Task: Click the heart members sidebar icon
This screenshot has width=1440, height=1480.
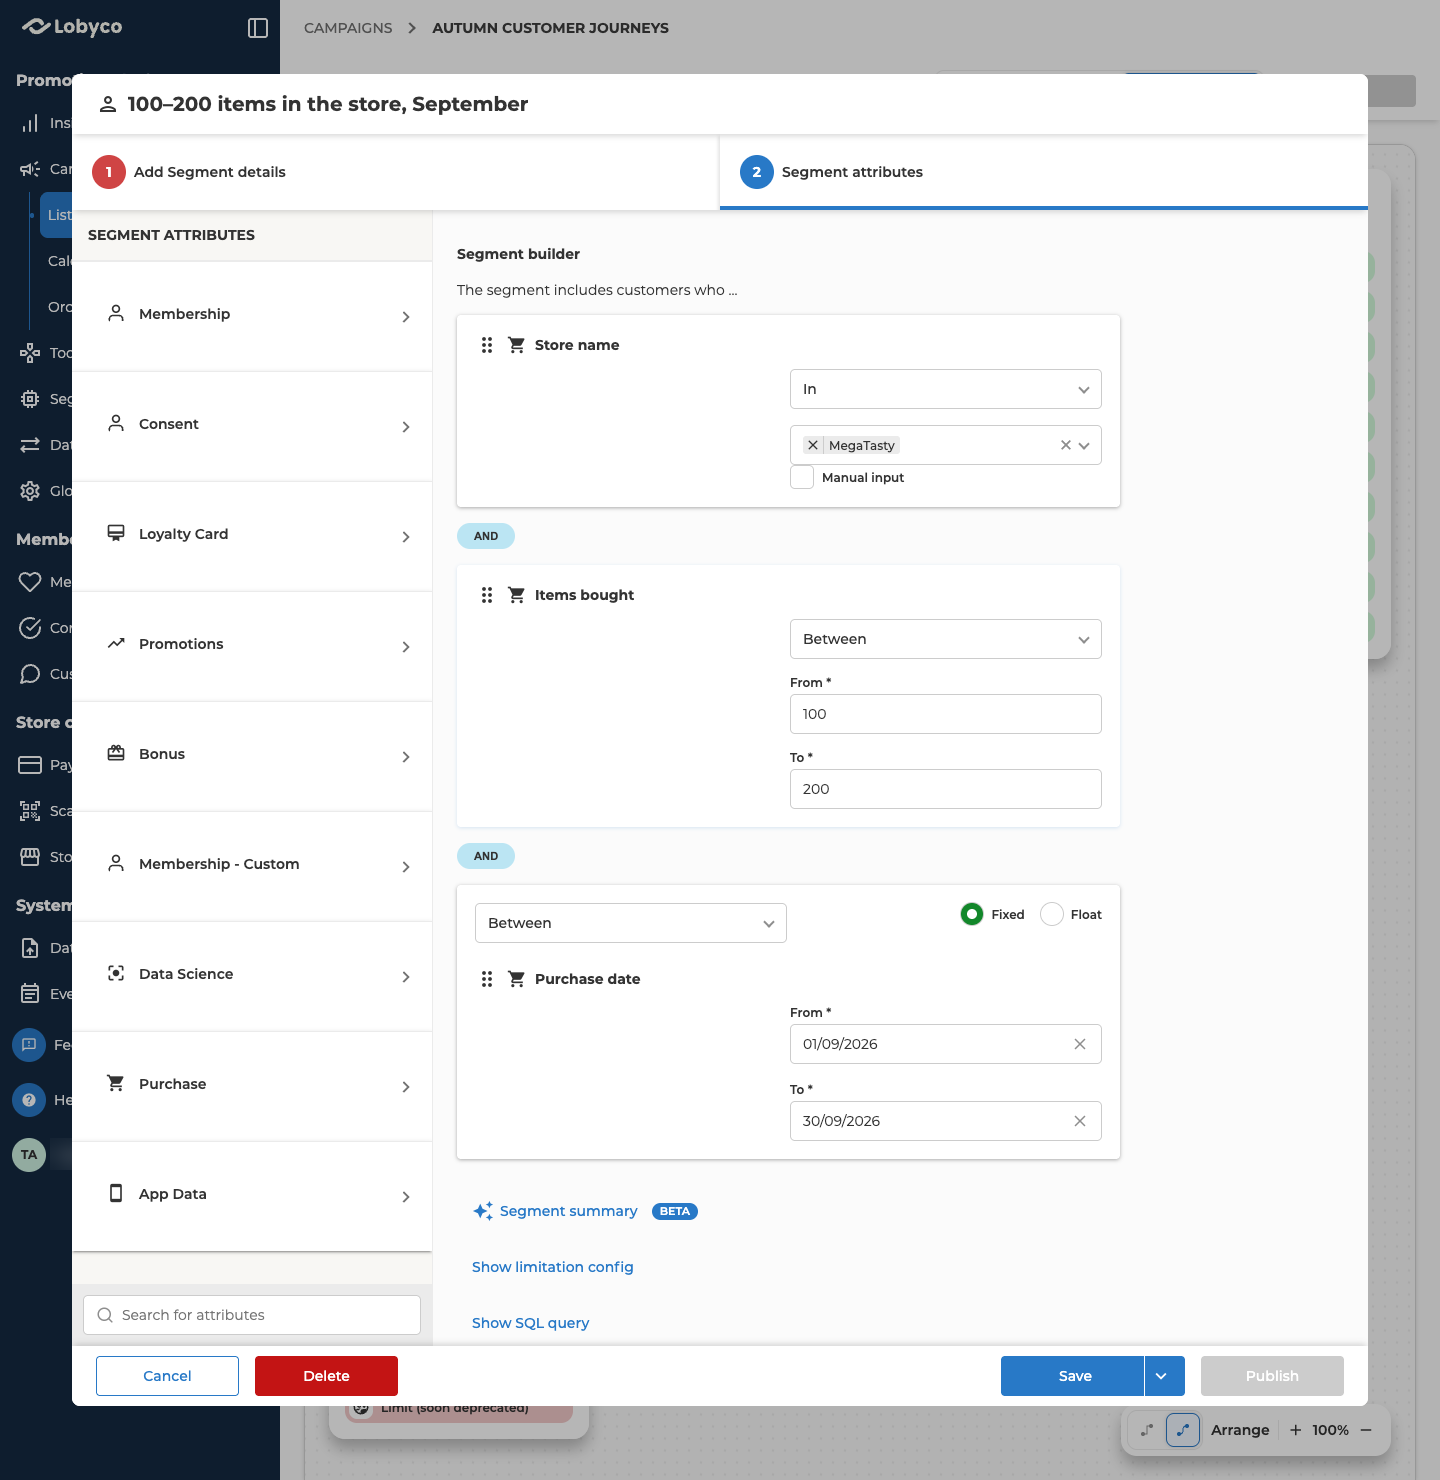Action: (30, 582)
